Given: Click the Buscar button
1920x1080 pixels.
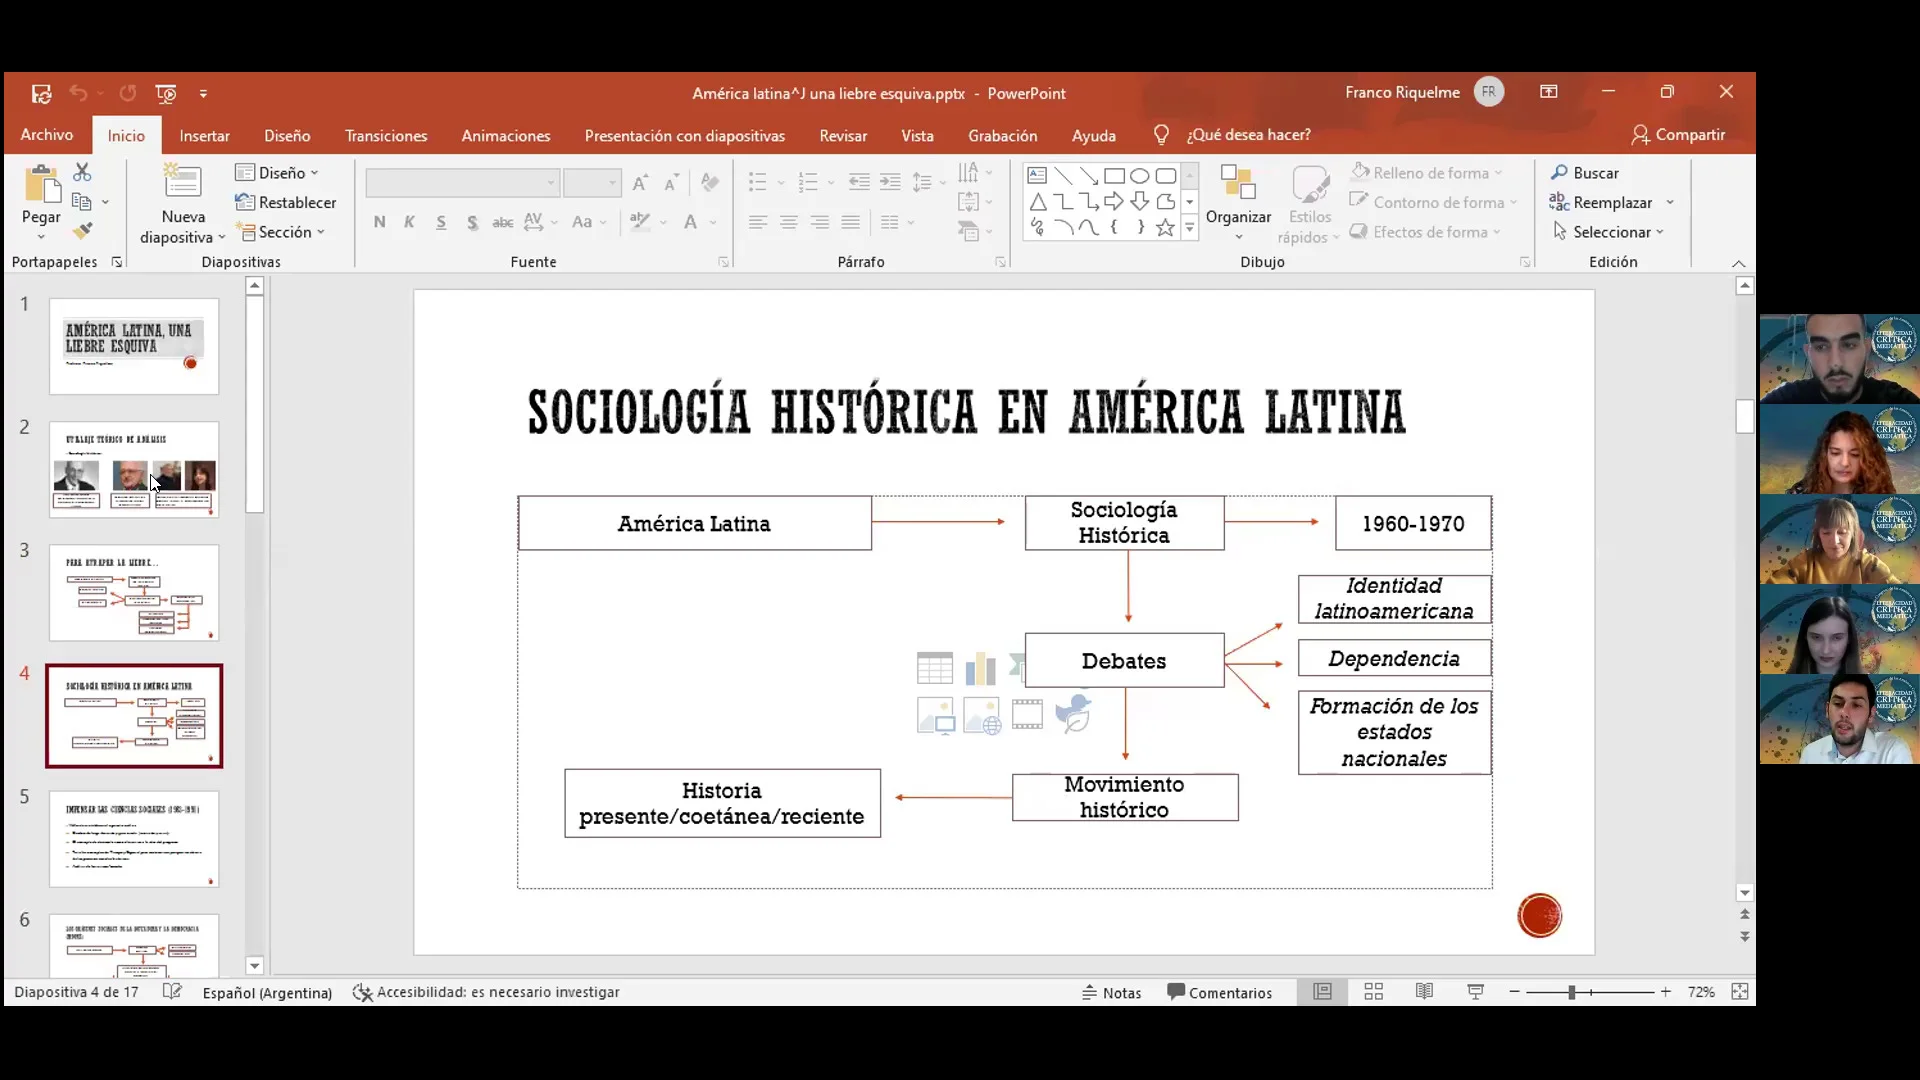Looking at the screenshot, I should [x=1585, y=173].
